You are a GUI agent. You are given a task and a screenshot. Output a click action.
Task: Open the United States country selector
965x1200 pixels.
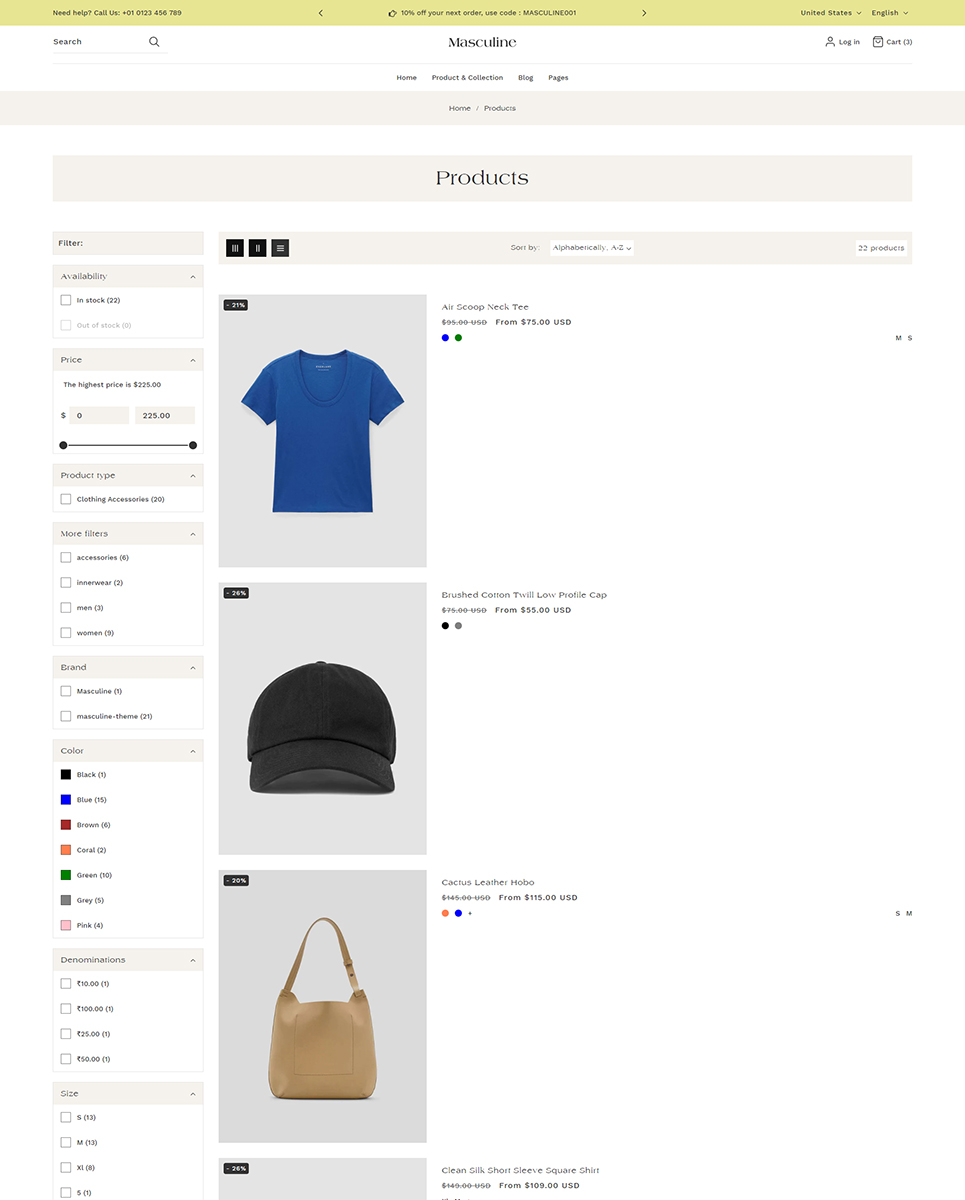(x=830, y=13)
